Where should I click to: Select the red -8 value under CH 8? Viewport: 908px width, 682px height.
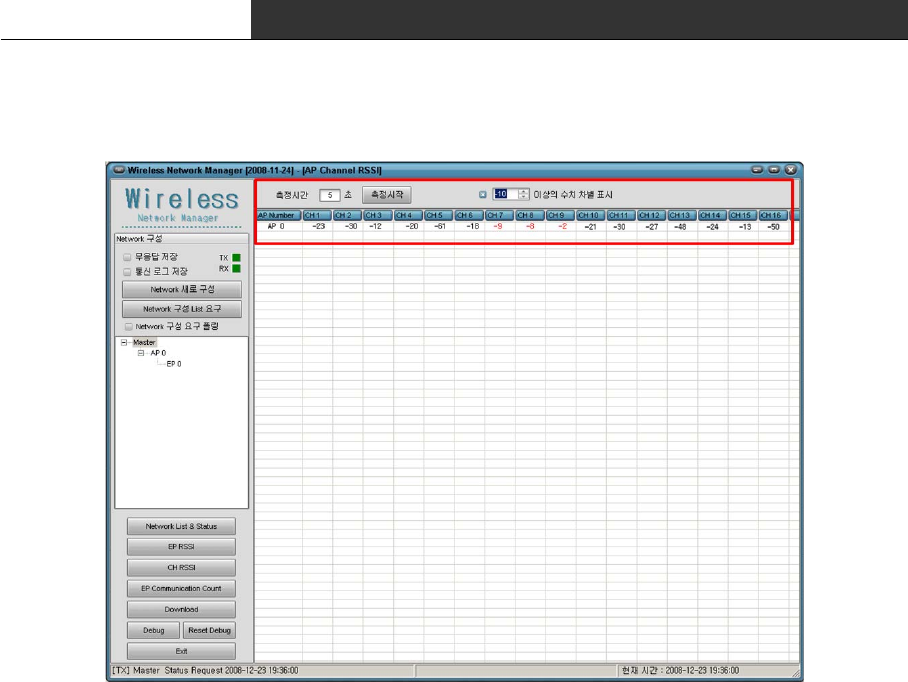click(x=530, y=227)
